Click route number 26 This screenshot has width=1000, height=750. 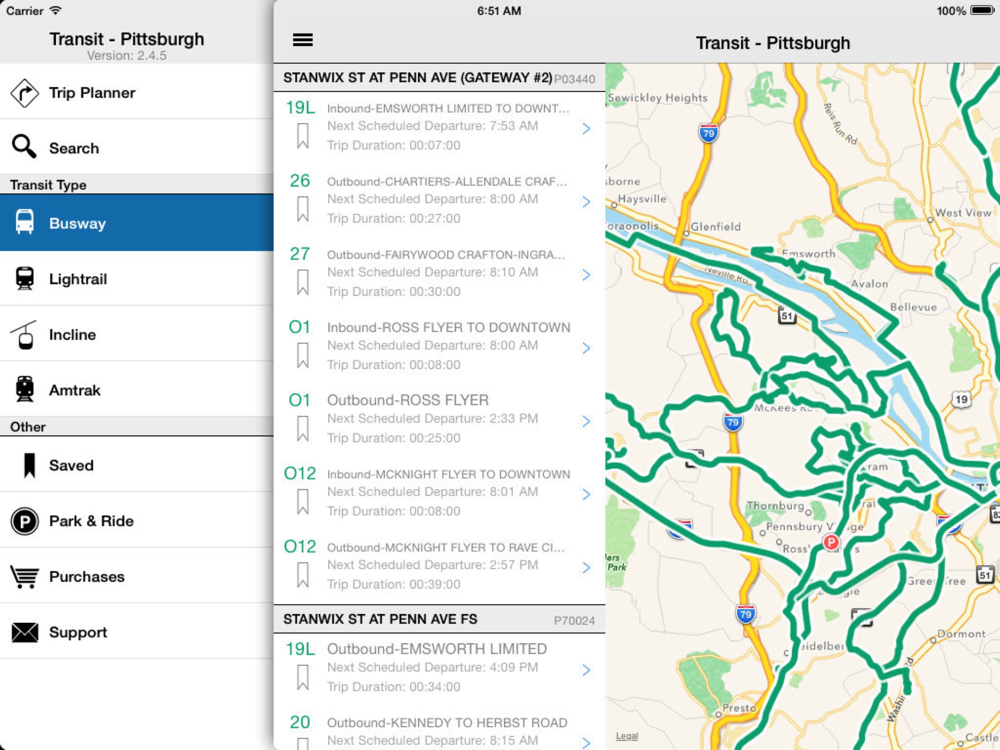pyautogui.click(x=300, y=181)
